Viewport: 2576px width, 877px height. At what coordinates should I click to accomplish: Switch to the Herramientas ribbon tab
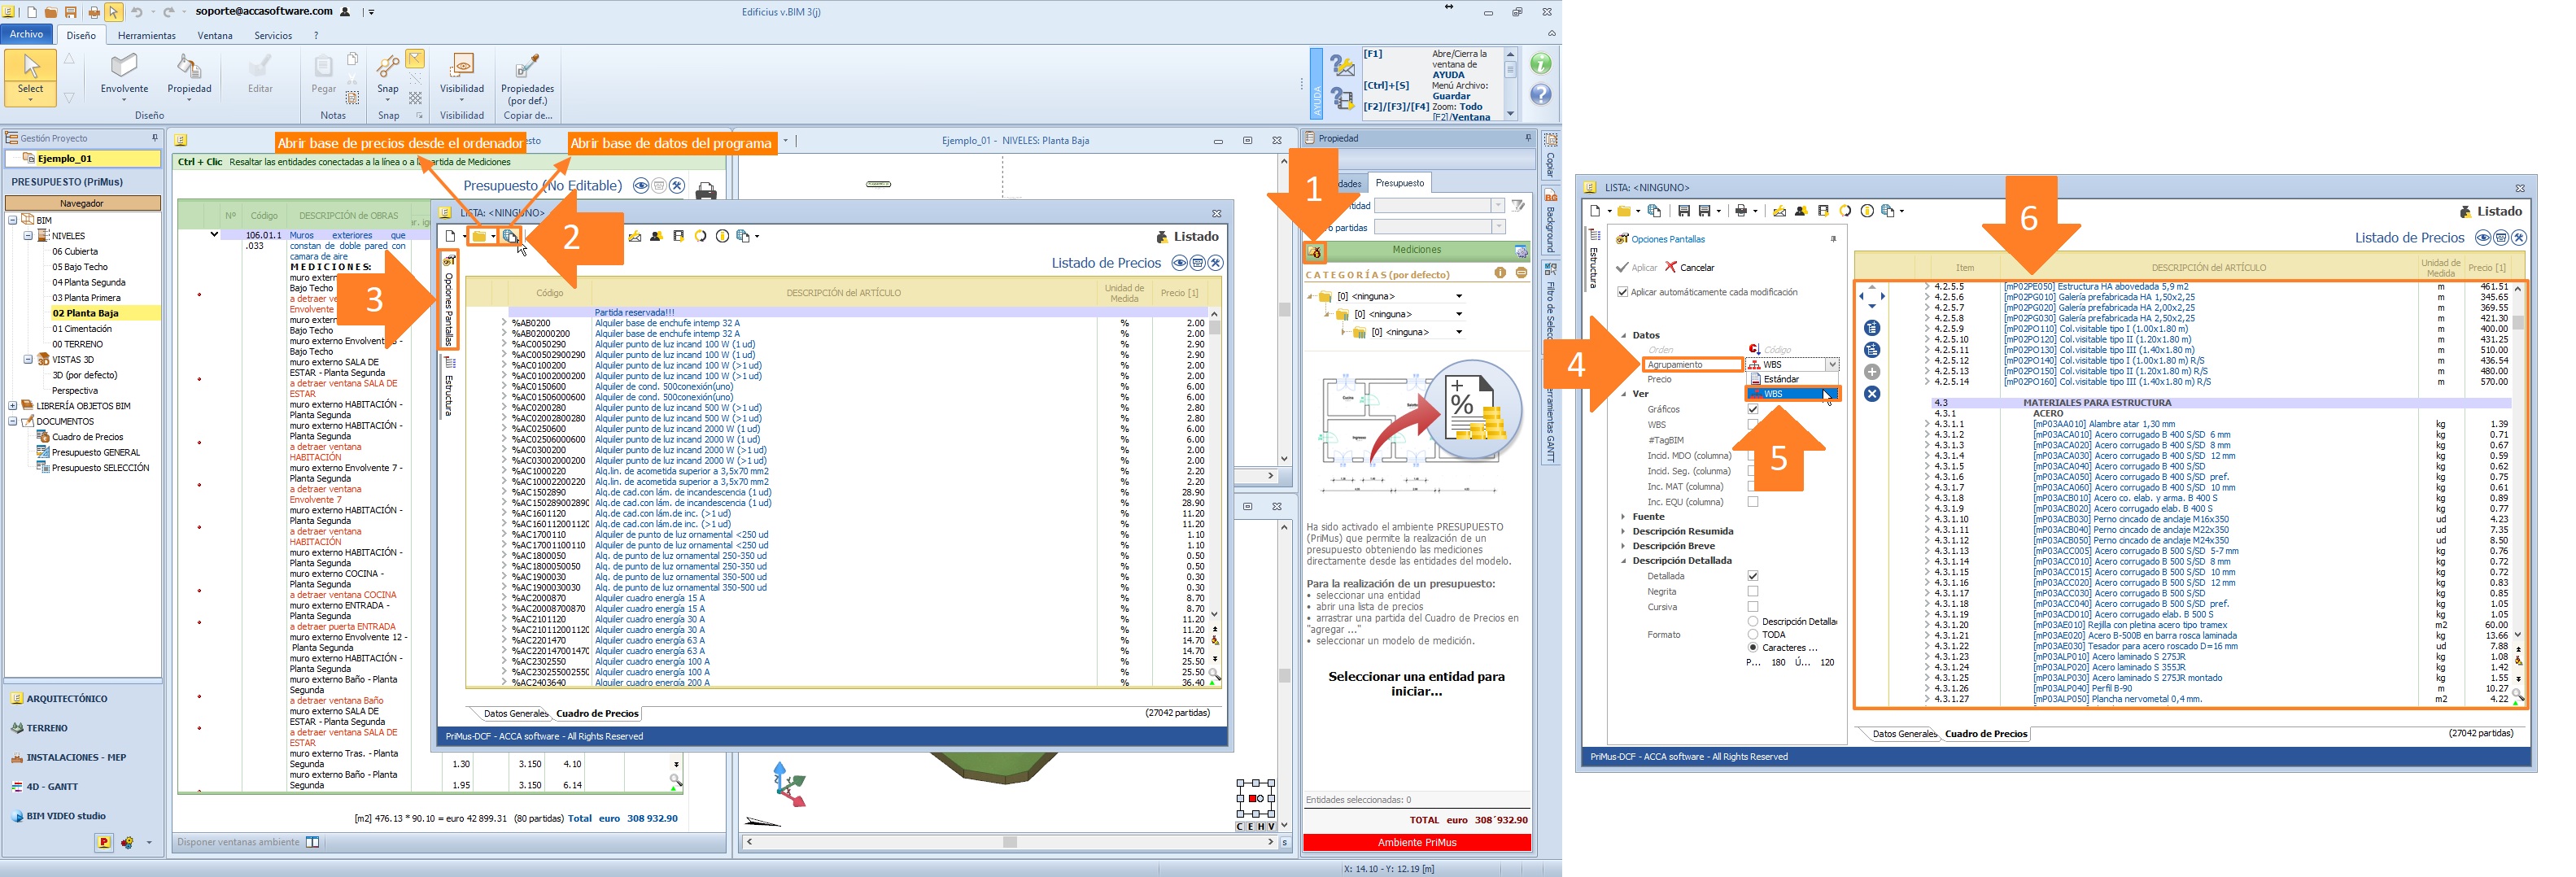click(146, 35)
